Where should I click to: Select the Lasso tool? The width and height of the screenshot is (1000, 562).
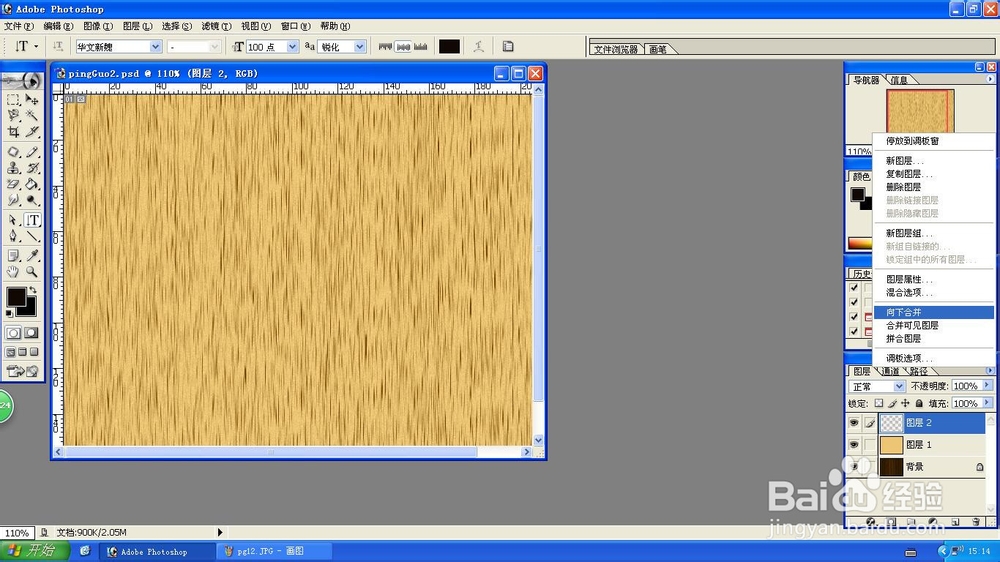click(13, 115)
